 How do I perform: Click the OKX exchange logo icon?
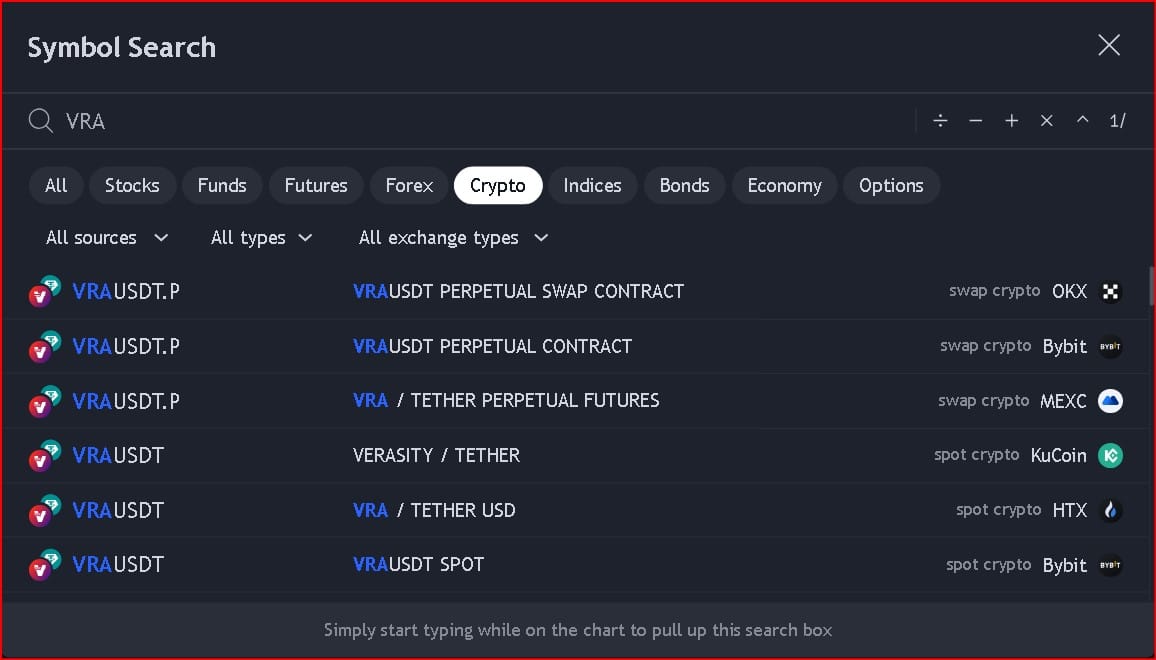click(x=1110, y=292)
